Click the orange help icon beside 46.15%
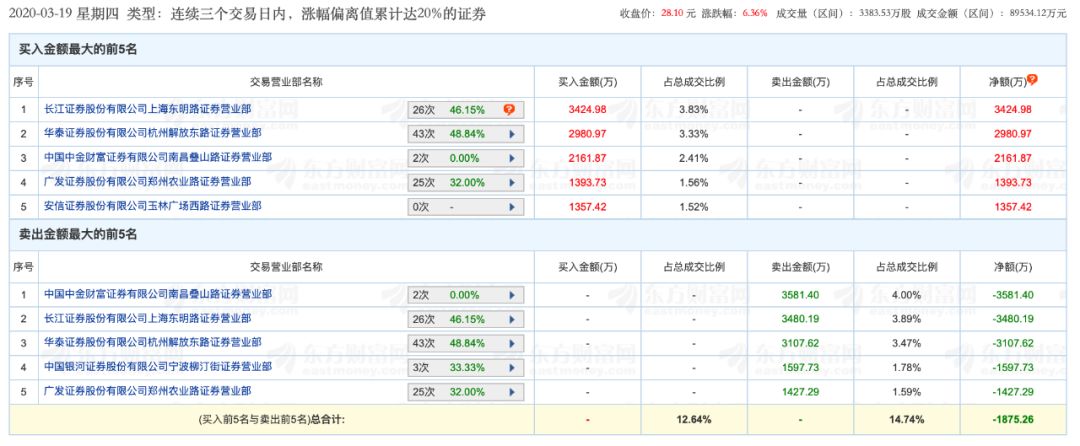The image size is (1080, 446). pos(509,109)
